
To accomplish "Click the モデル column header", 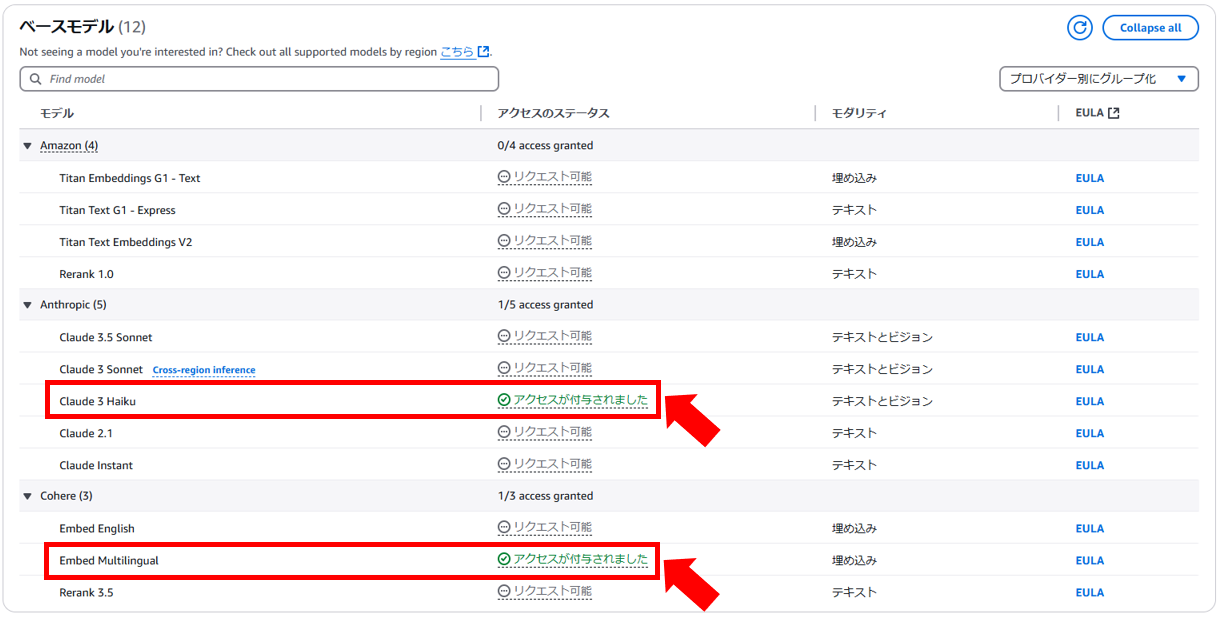I will coord(57,113).
